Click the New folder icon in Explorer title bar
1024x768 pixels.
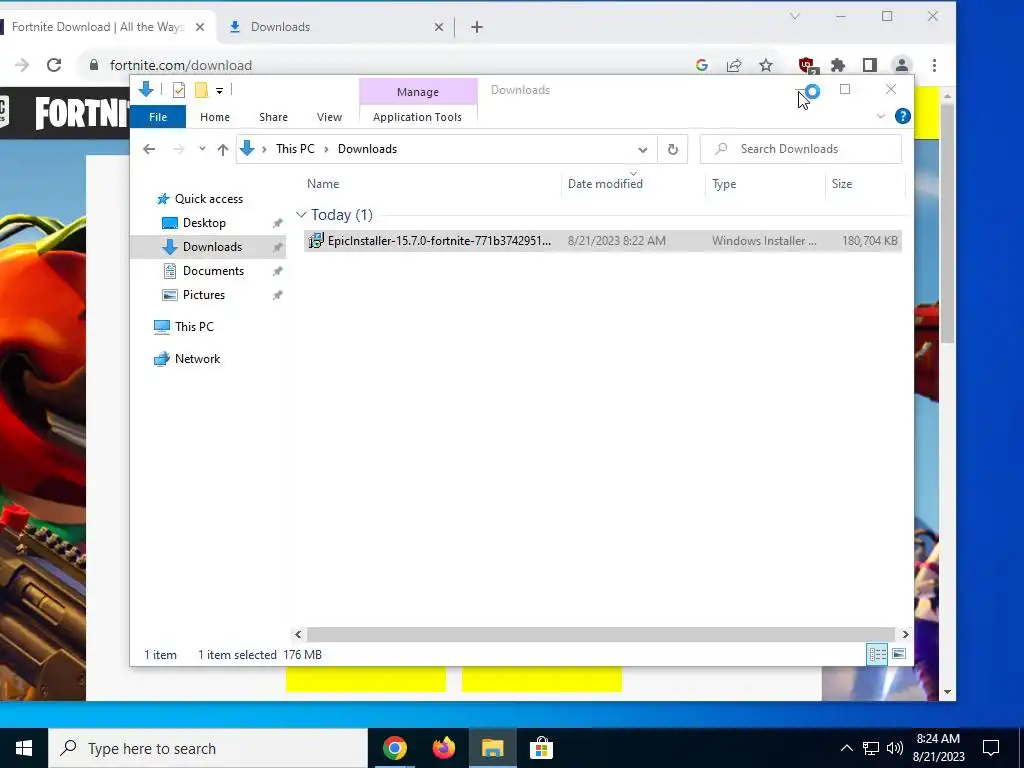[x=201, y=90]
